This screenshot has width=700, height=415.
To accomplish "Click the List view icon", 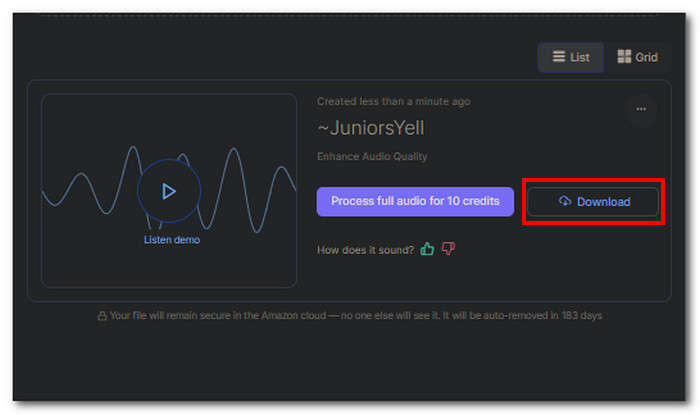I will pos(556,57).
